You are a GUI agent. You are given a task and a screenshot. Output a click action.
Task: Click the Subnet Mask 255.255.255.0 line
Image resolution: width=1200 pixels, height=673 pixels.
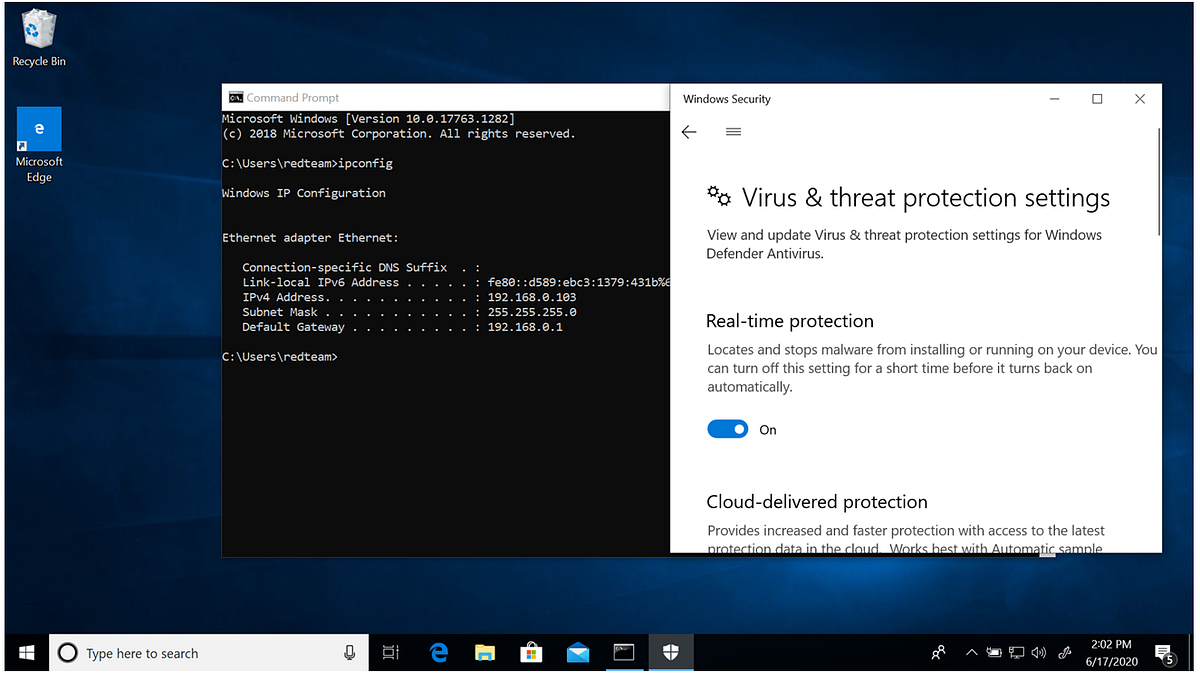(x=409, y=312)
